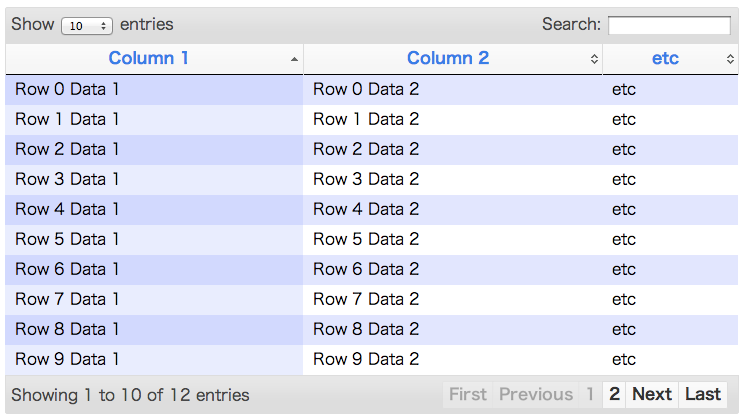
Task: Select the Row 9 Data 1 cell
Action: [x=67, y=359]
